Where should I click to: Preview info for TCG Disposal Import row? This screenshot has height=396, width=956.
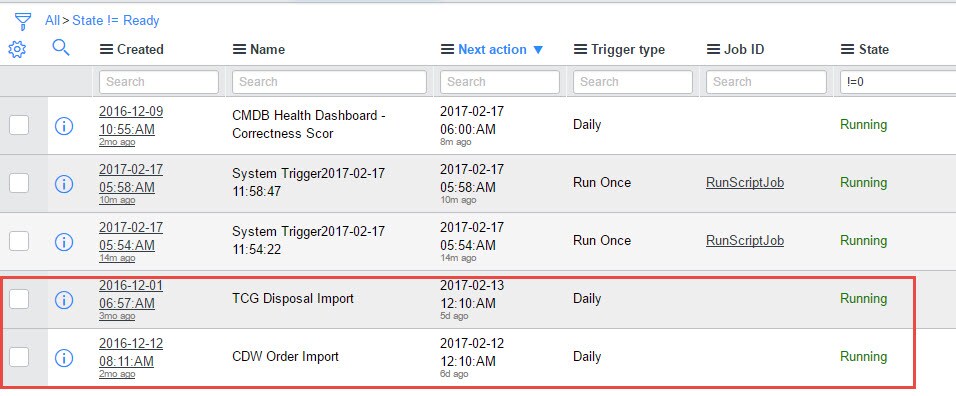pyautogui.click(x=64, y=300)
